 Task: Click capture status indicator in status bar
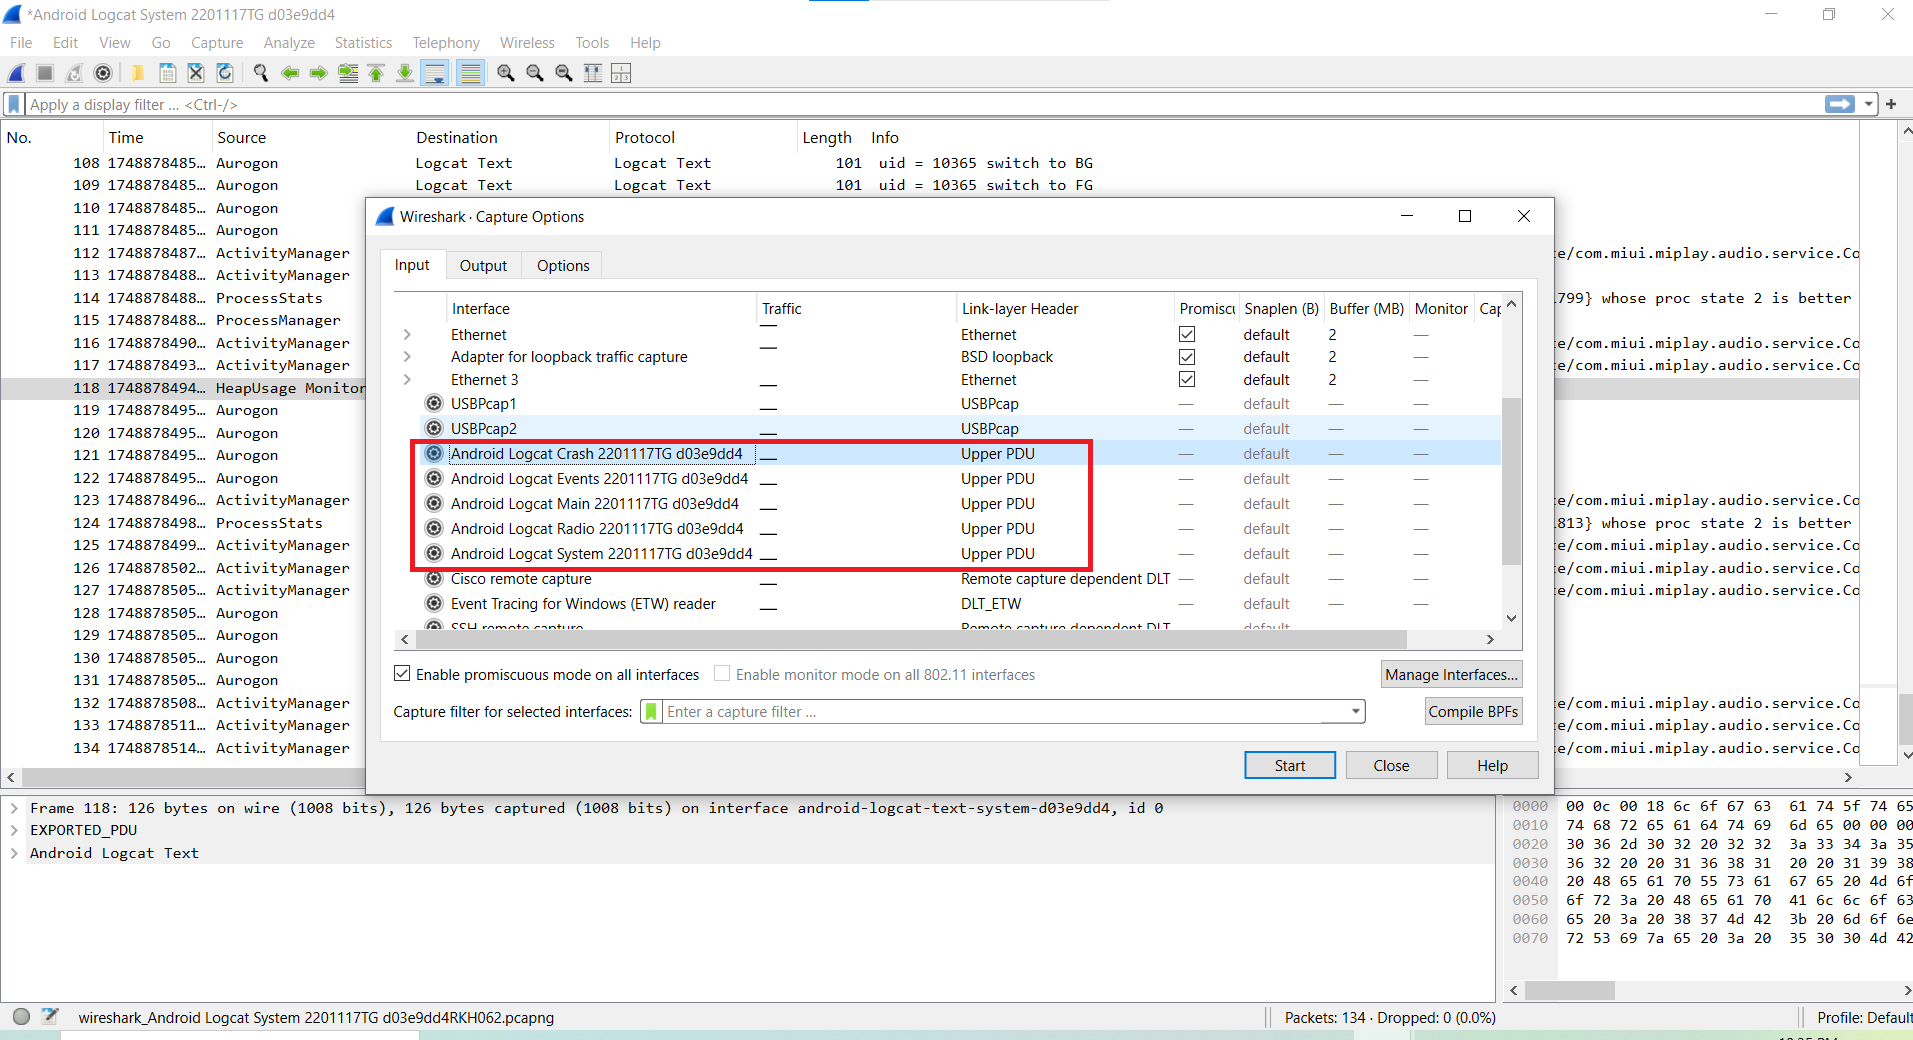(x=21, y=1017)
